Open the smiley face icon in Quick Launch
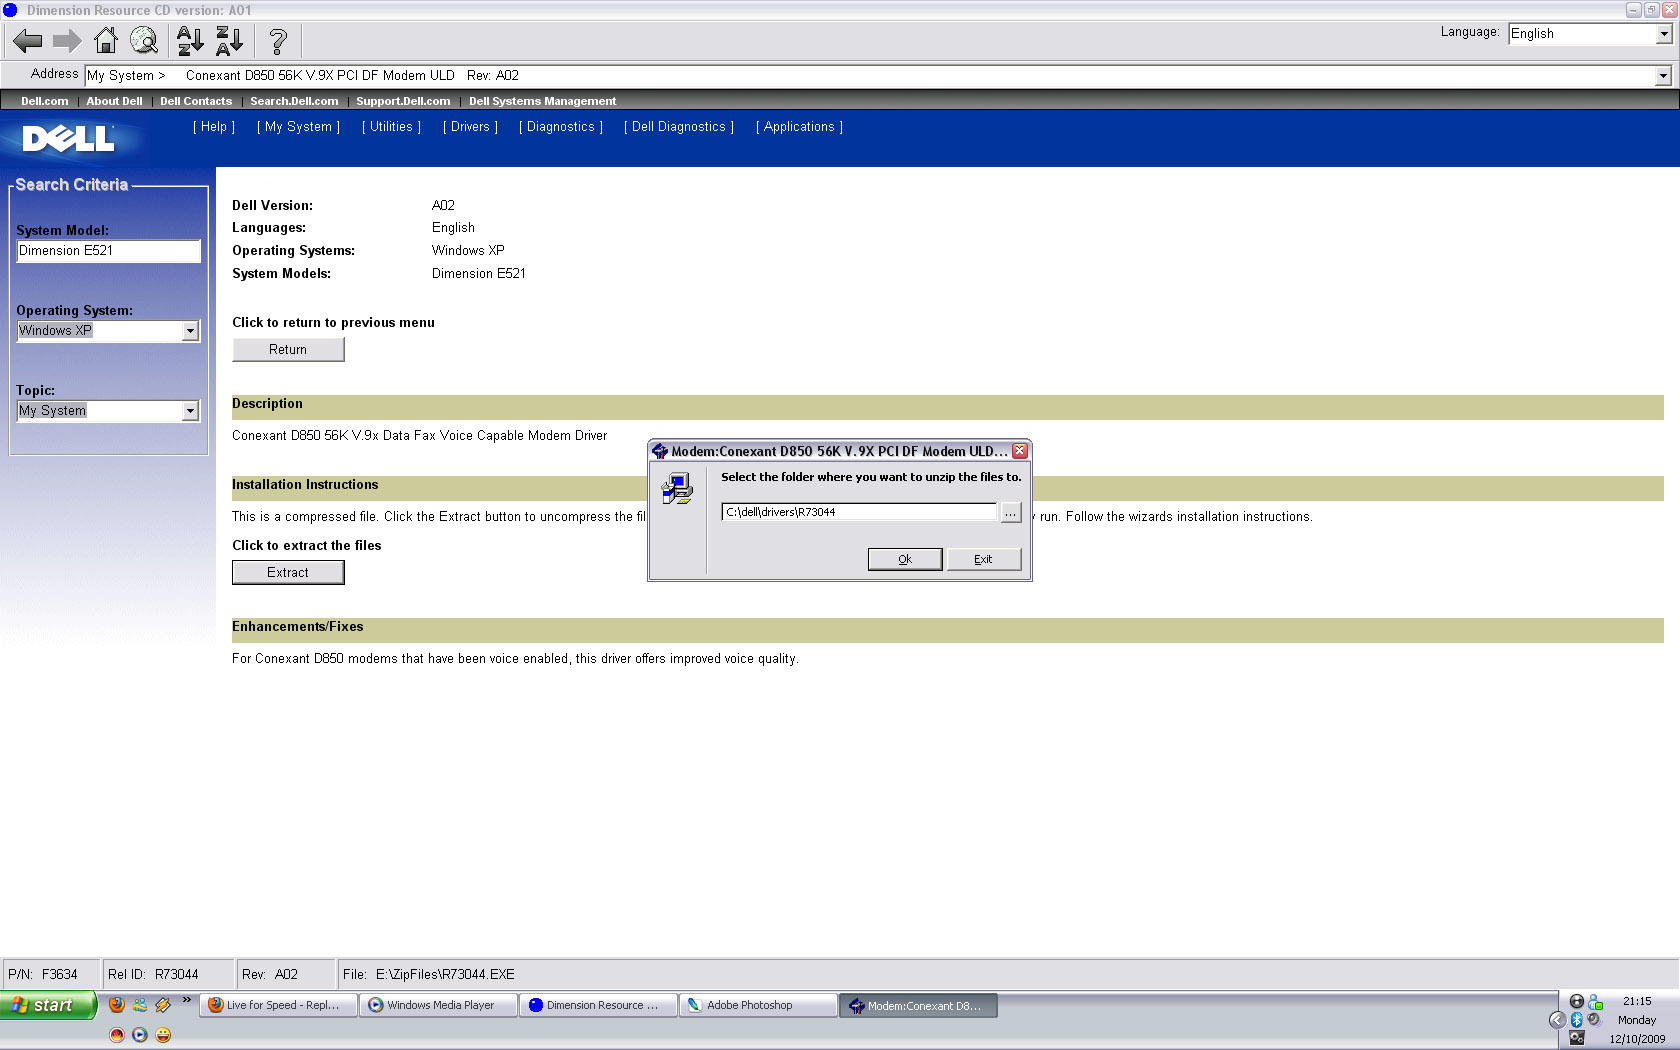The height and width of the screenshot is (1050, 1680). click(163, 1035)
